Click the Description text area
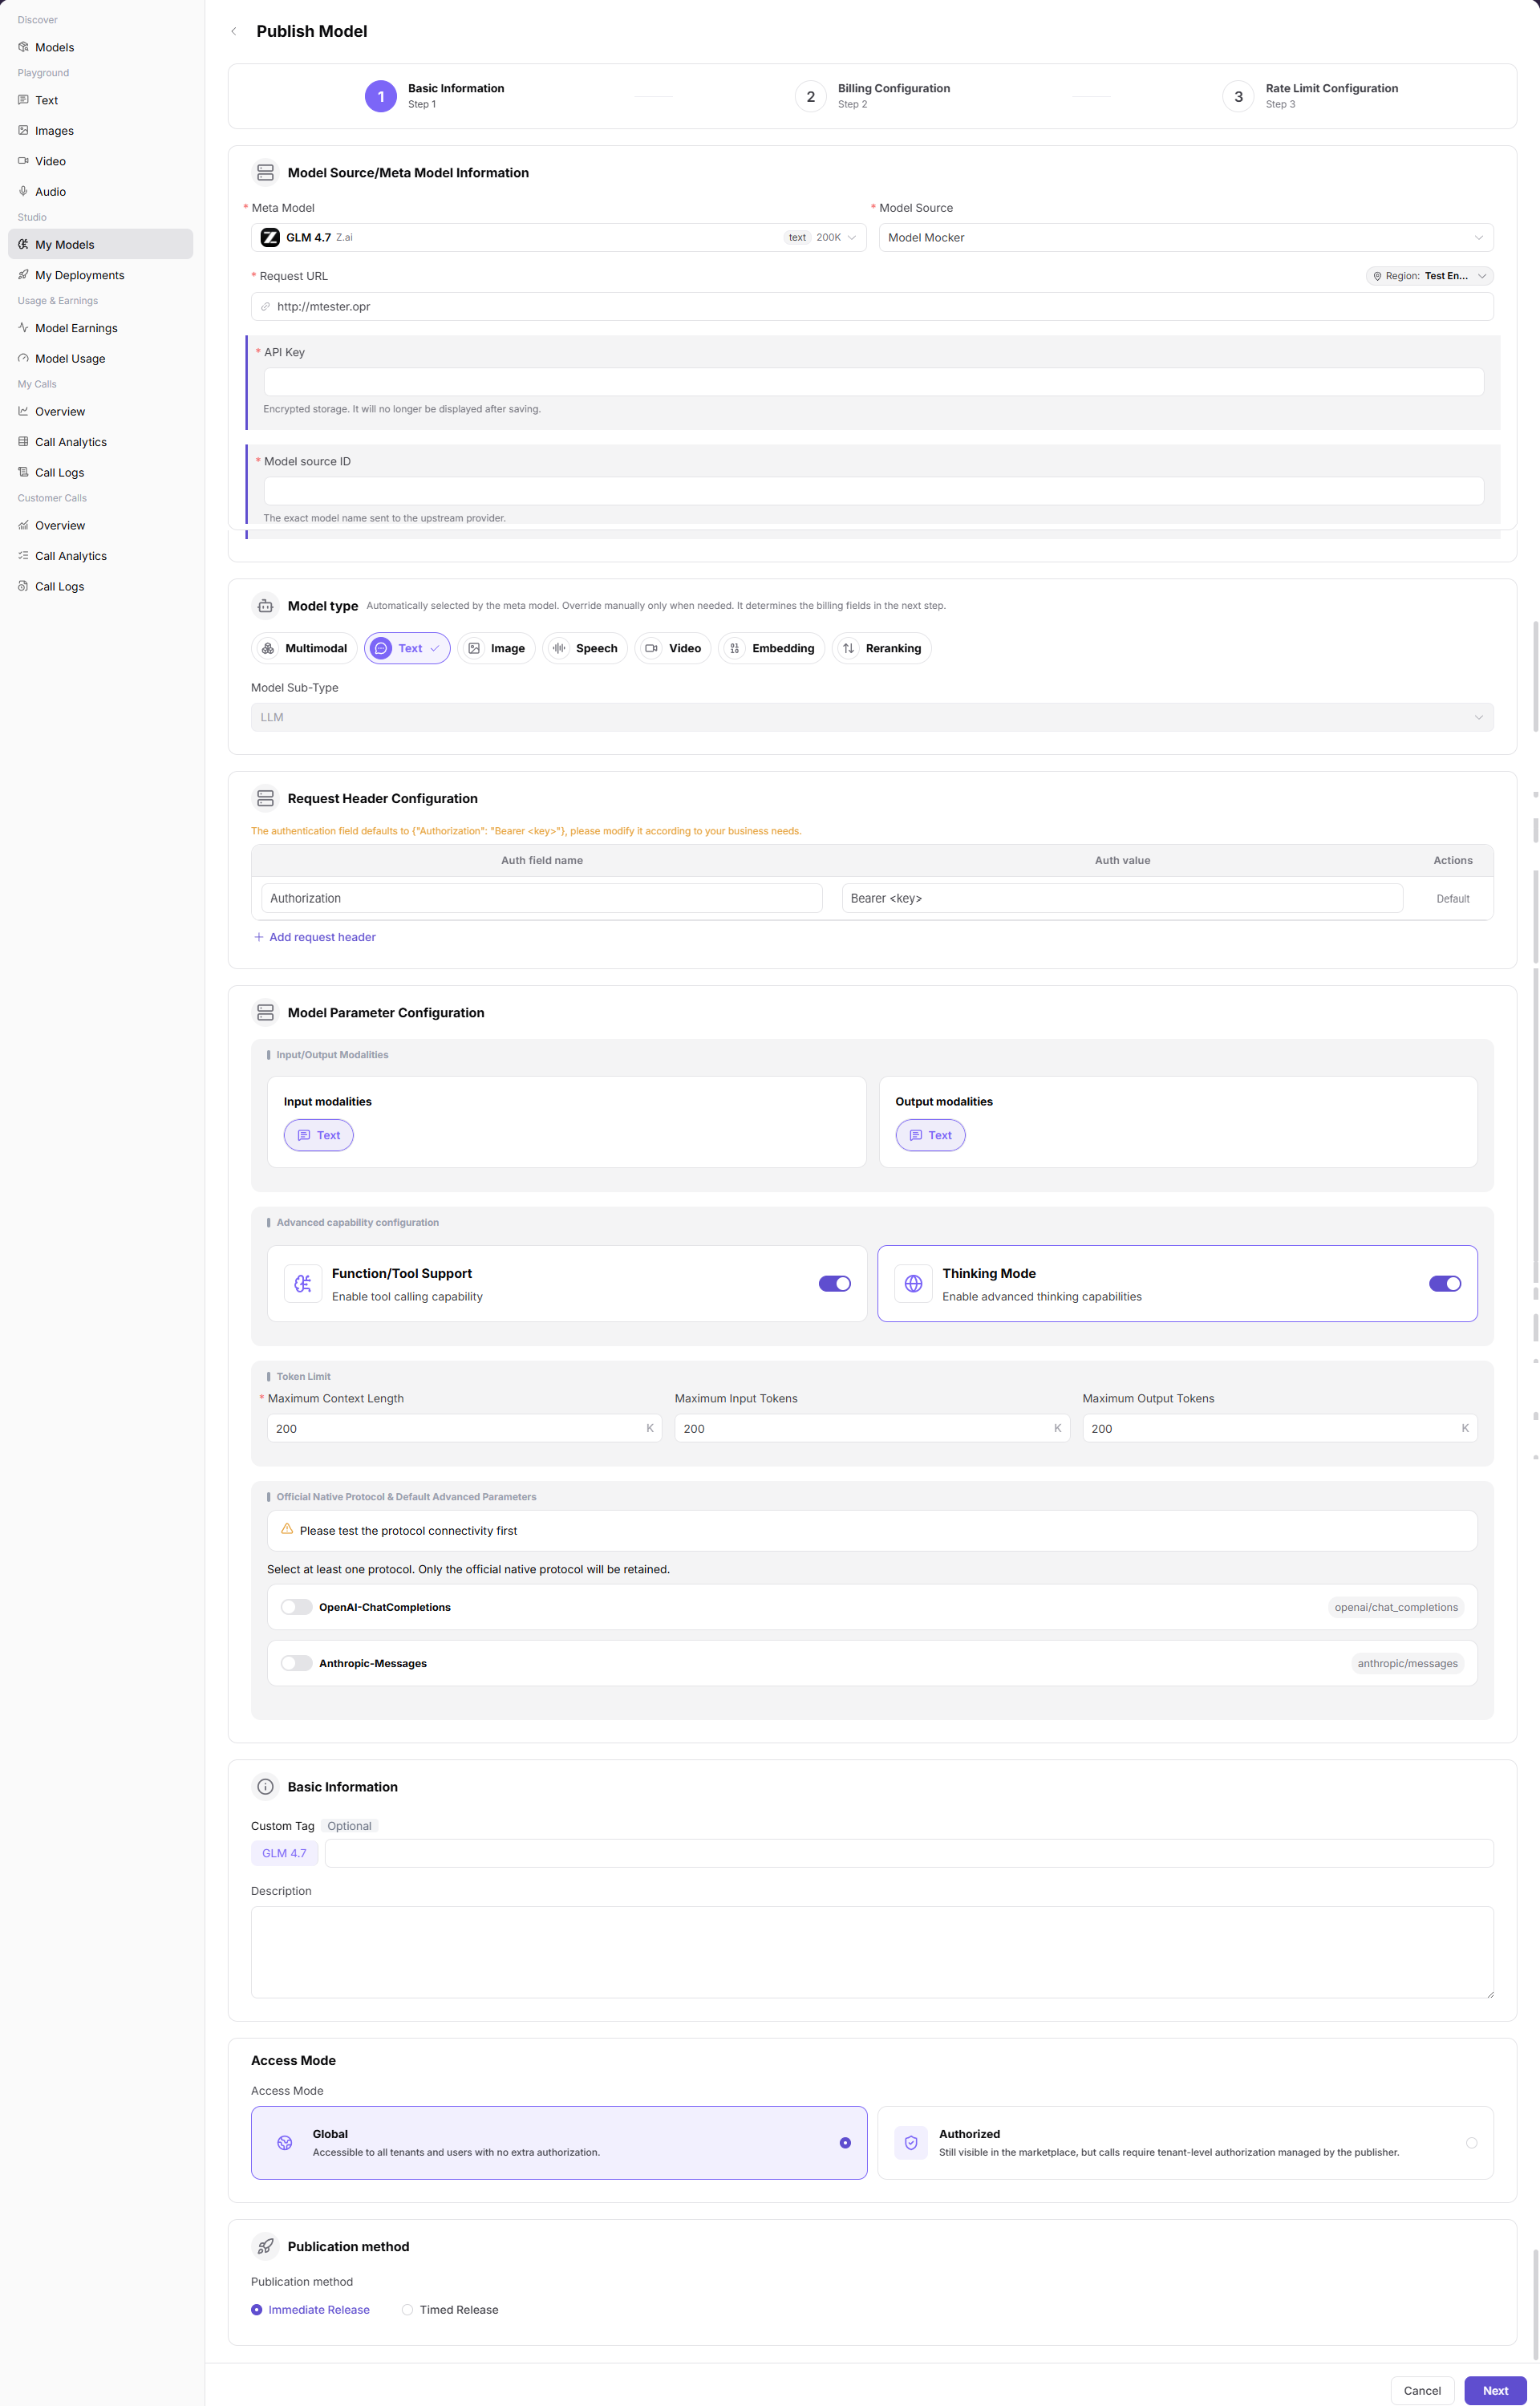The image size is (1540, 2406). (x=872, y=1952)
